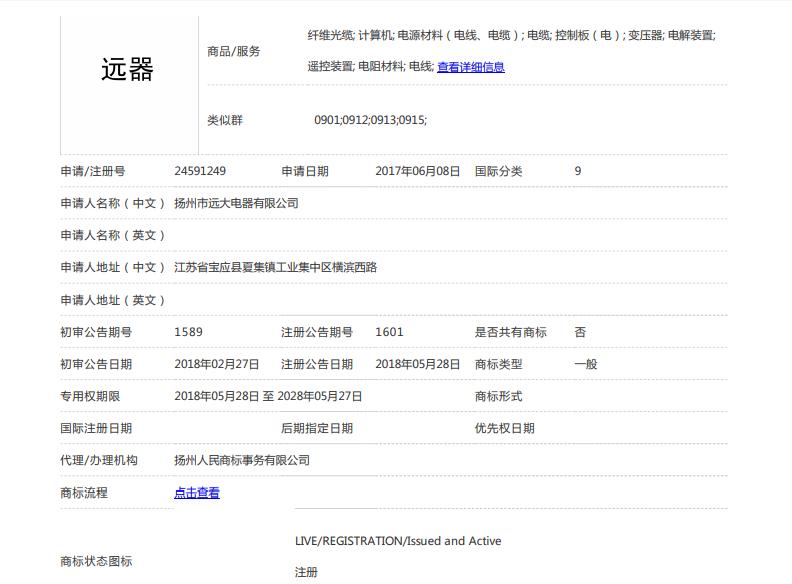The width and height of the screenshot is (792, 584).
Task: Click the 申请/注册号 label
Action: pyautogui.click(x=93, y=171)
